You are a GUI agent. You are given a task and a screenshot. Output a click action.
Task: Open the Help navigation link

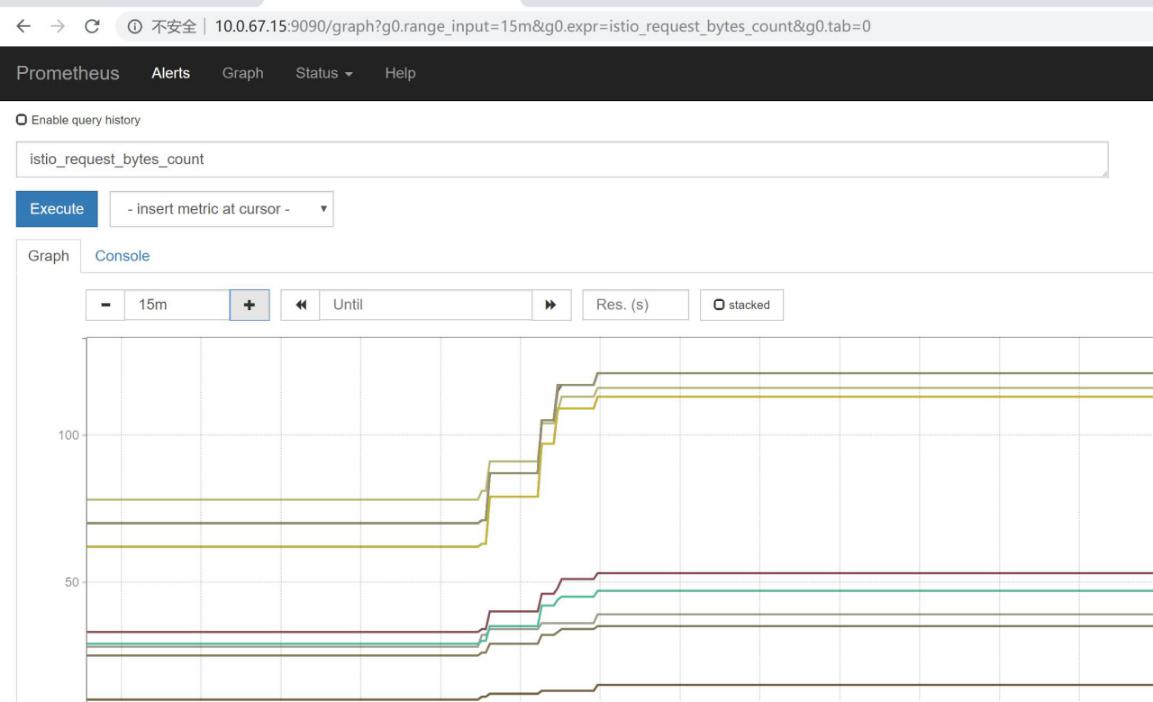tap(400, 73)
